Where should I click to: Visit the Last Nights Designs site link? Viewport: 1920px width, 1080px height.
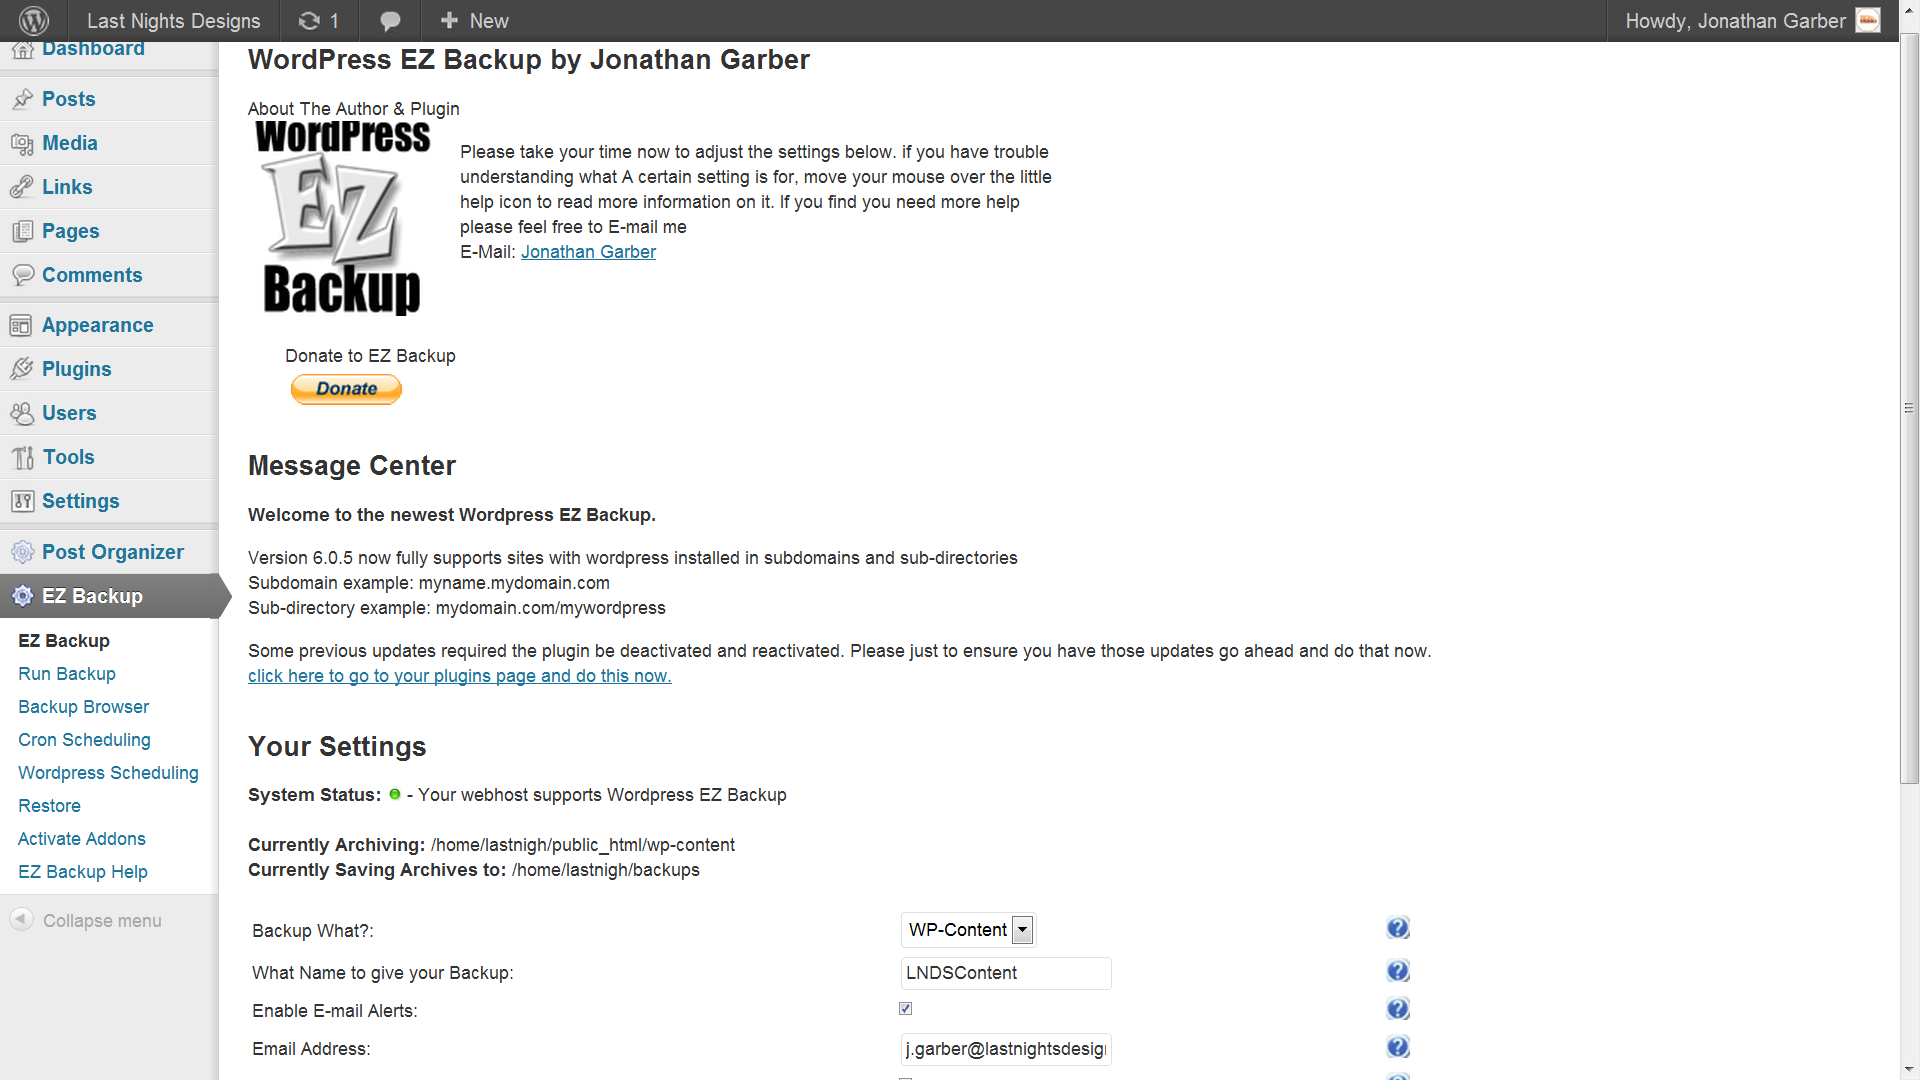pyautogui.click(x=173, y=21)
